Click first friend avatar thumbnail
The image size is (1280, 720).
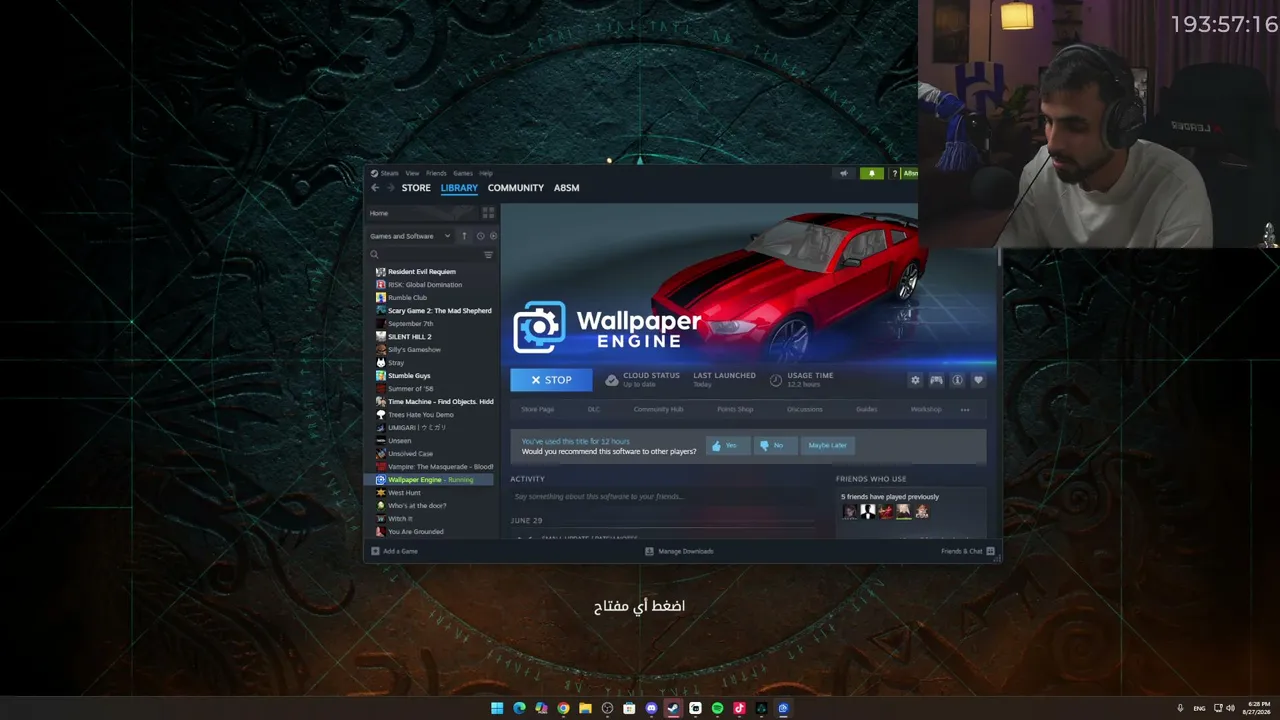[849, 511]
